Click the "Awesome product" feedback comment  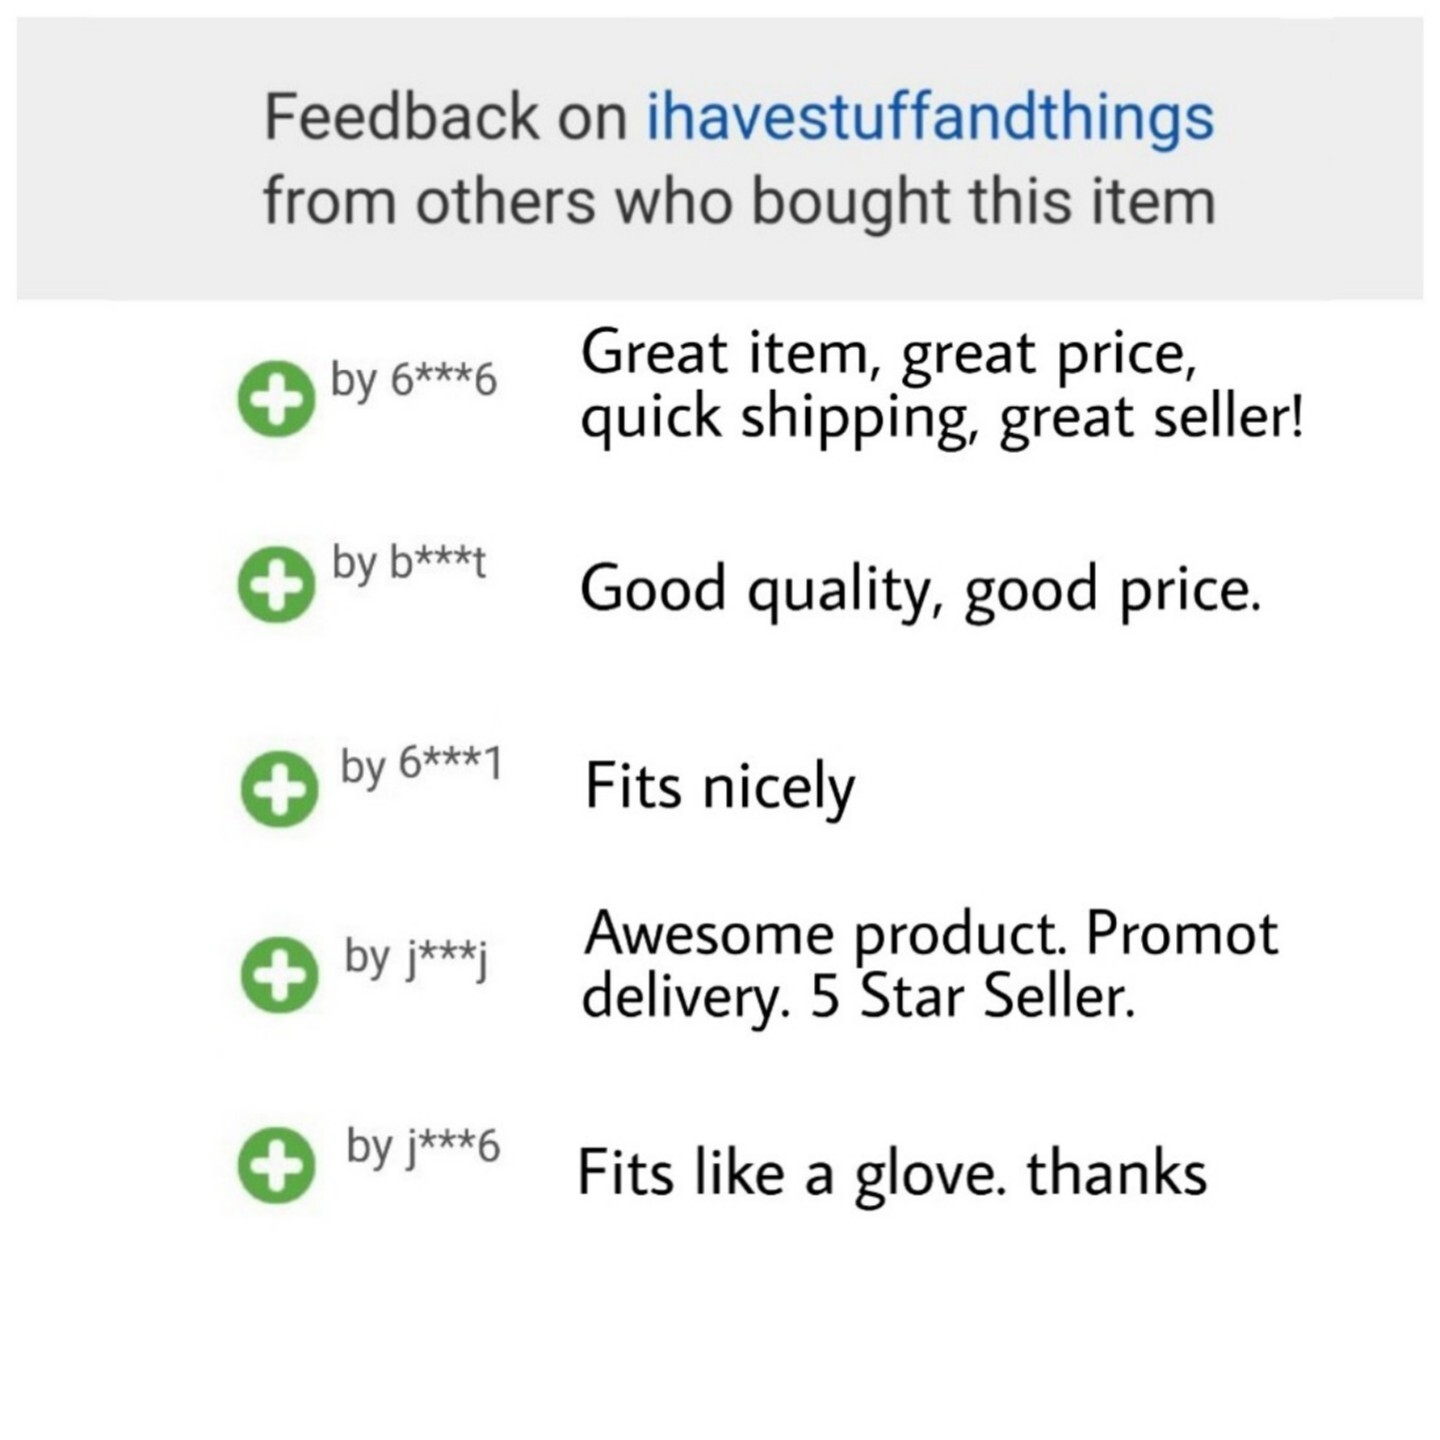[930, 934]
